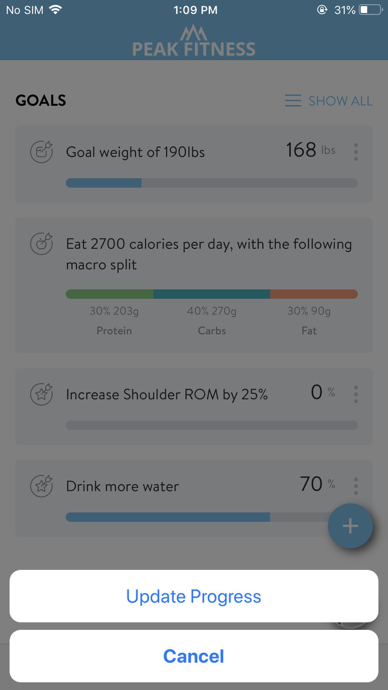Image resolution: width=388 pixels, height=690 pixels.
Task: Click the orange Fat macro segment
Action: [x=314, y=294]
